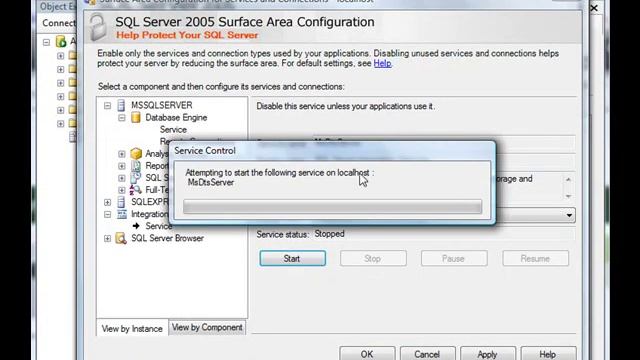This screenshot has height=360, width=640.
Task: Click the SQLEXPRESS instance icon
Action: (x=121, y=202)
